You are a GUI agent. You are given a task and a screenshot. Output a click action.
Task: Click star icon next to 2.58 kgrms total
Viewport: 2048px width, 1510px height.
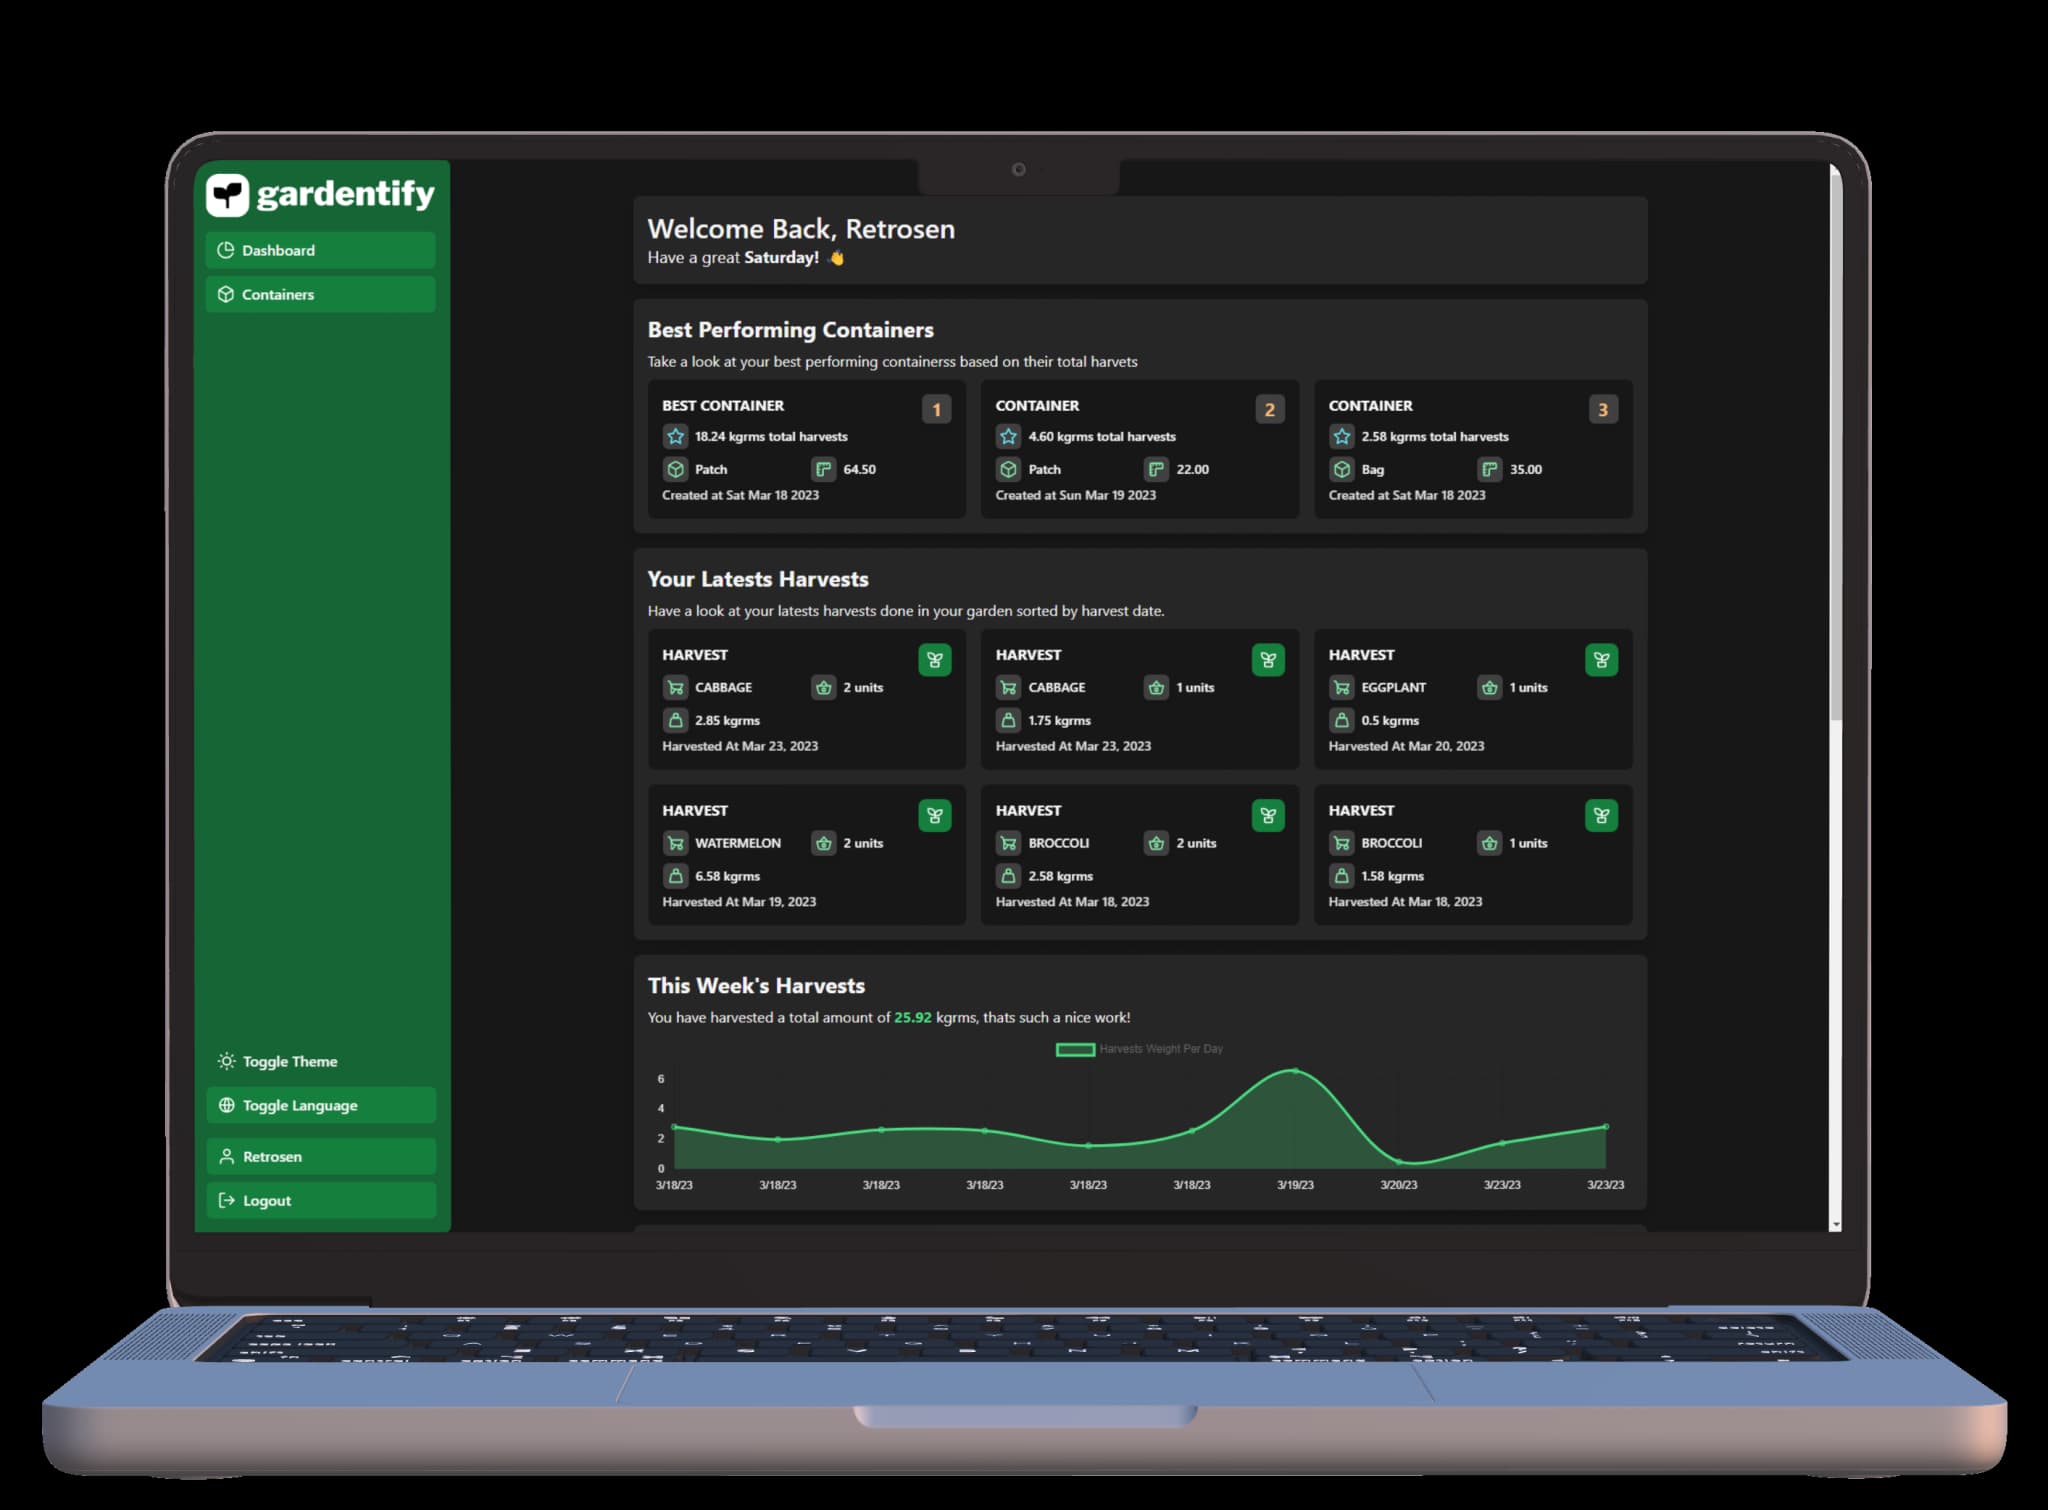pyautogui.click(x=1342, y=437)
